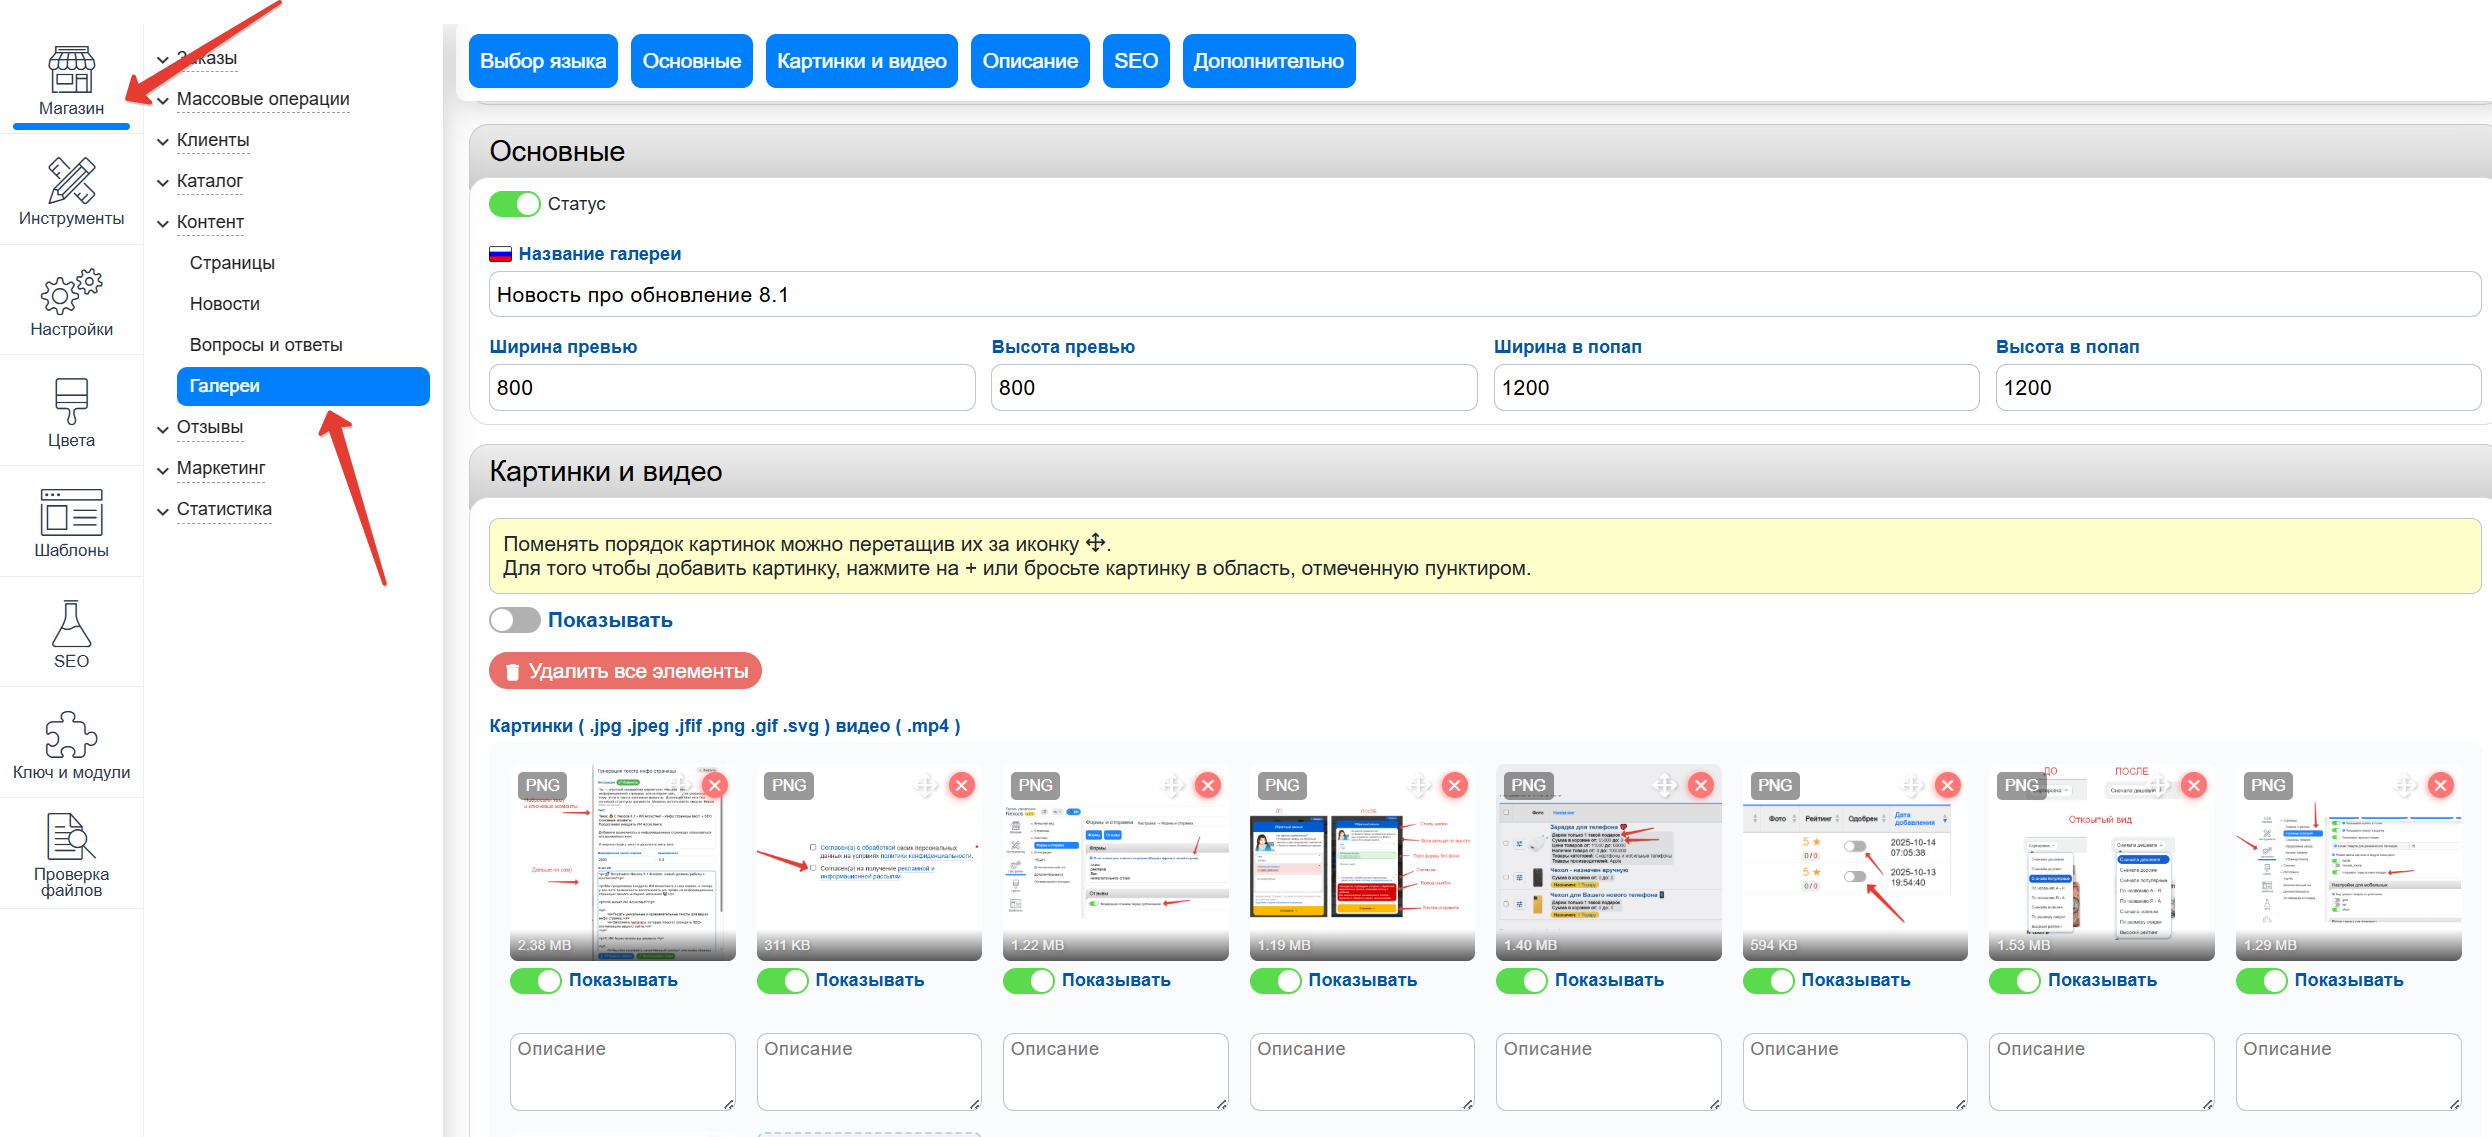Switch to the SEO tab

[1135, 61]
